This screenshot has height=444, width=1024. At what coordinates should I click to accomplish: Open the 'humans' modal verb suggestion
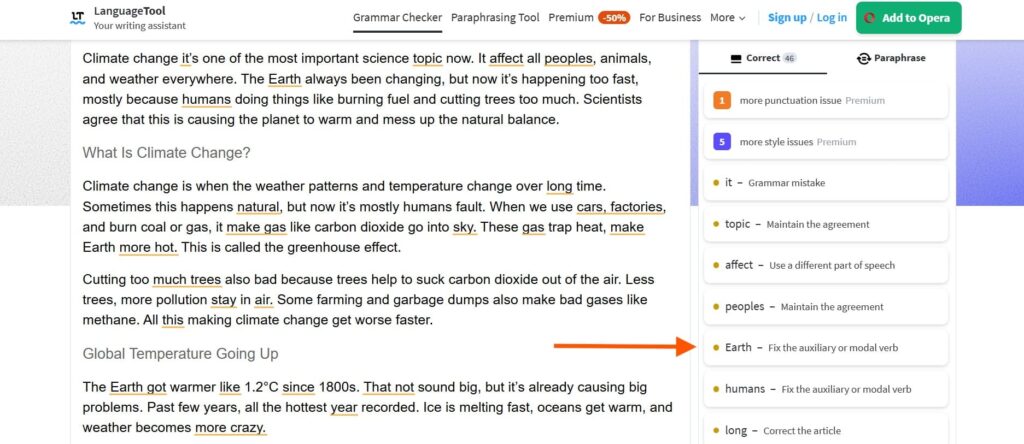click(x=825, y=389)
